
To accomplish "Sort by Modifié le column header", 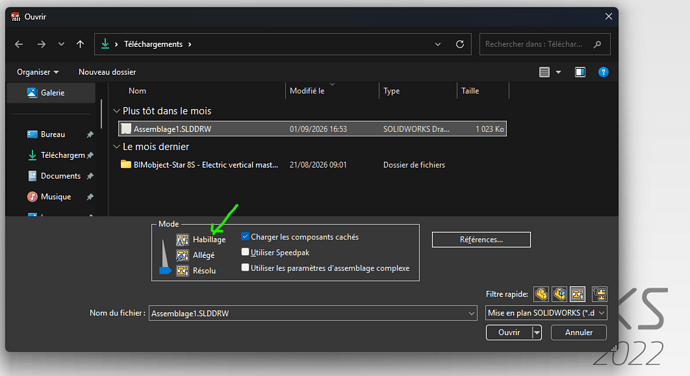I will pos(307,91).
